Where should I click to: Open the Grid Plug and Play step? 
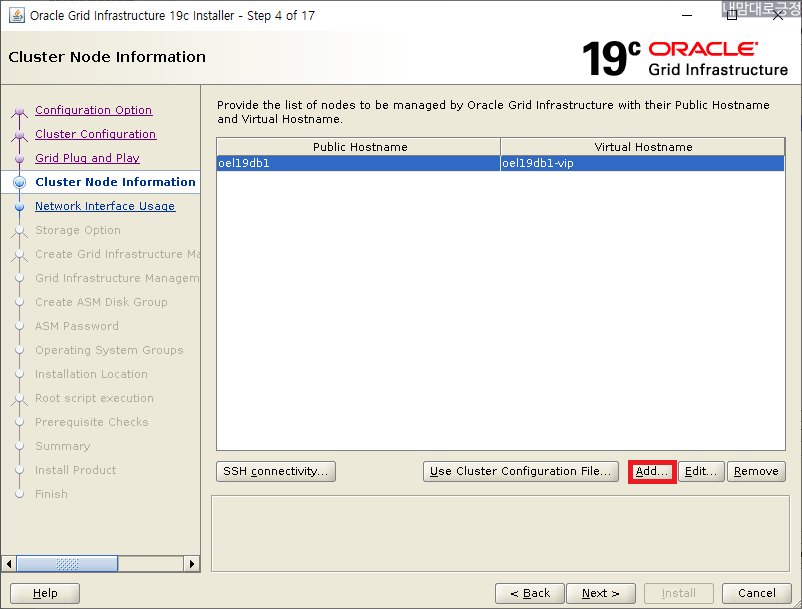tap(87, 158)
